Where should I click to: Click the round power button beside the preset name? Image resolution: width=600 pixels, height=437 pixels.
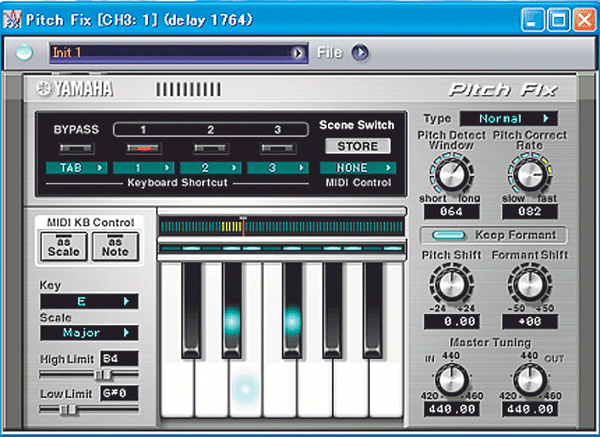tap(24, 52)
